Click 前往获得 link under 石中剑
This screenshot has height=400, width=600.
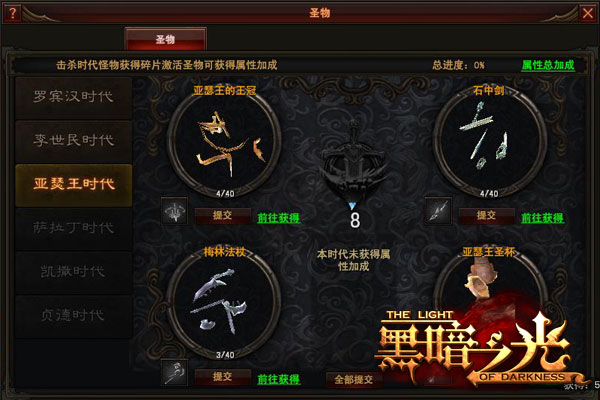click(543, 218)
